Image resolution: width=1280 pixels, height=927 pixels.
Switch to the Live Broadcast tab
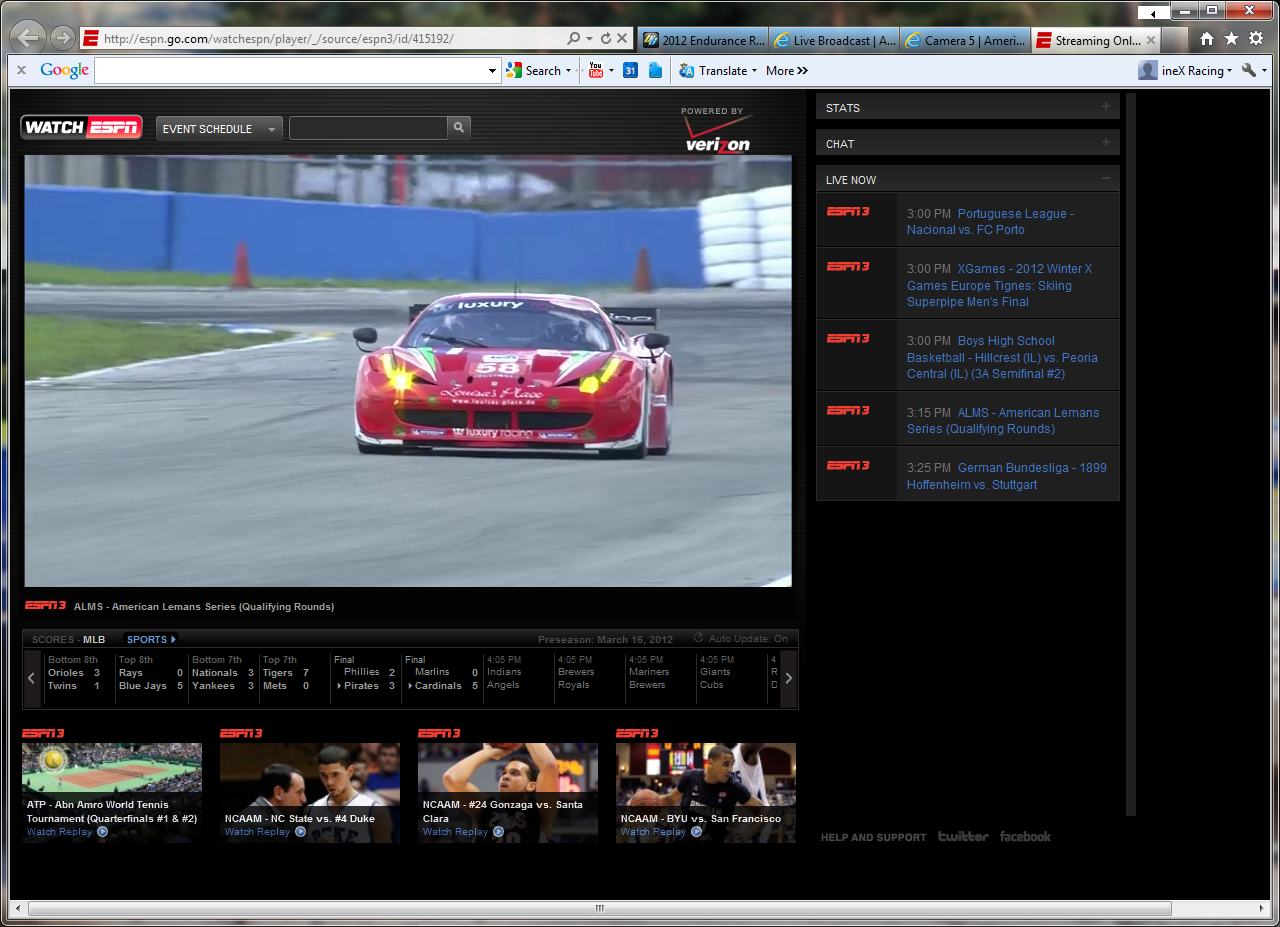coord(835,40)
